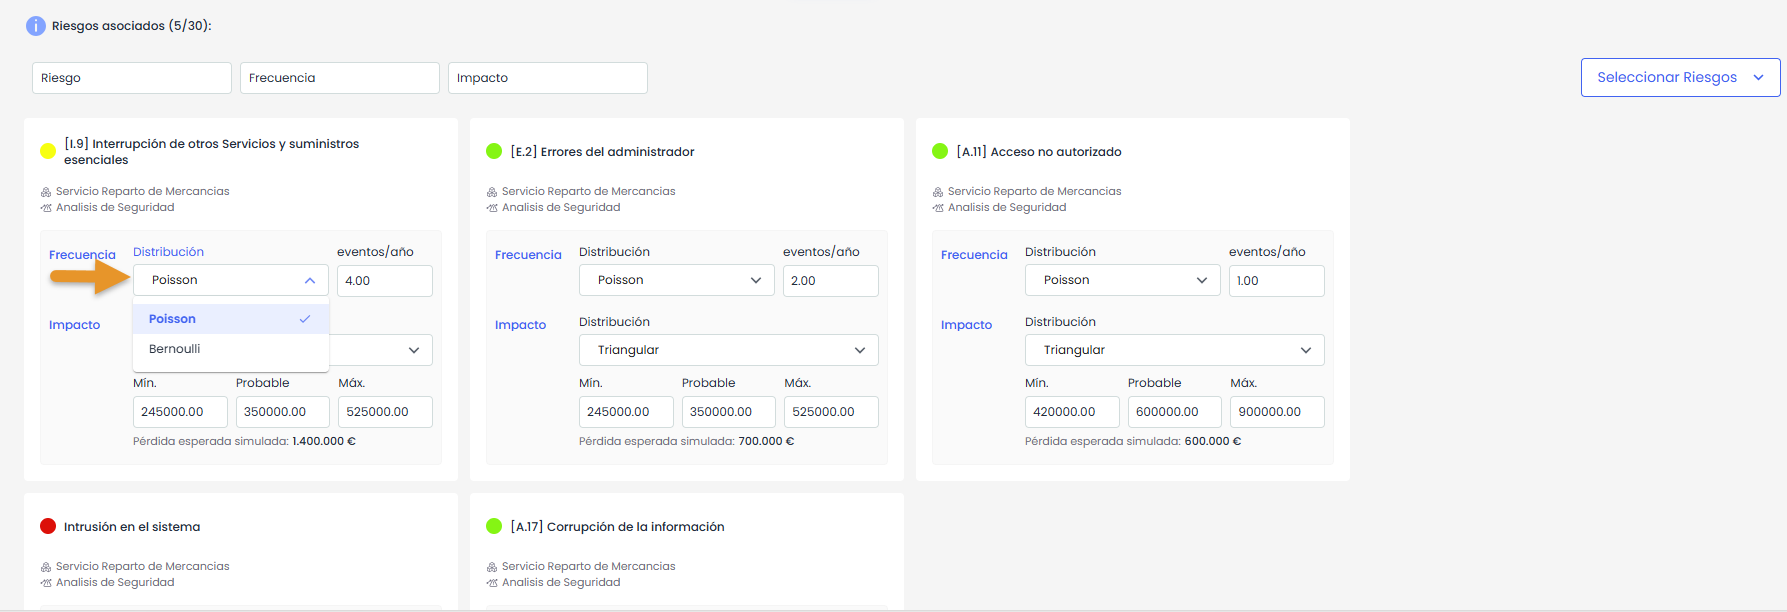This screenshot has width=1787, height=612.
Task: Click the Frecuencia label in the I.9 card
Action: click(x=82, y=255)
